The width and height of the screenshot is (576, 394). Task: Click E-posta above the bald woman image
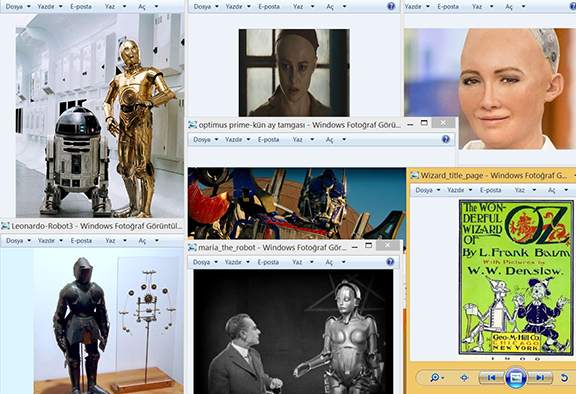[269, 7]
